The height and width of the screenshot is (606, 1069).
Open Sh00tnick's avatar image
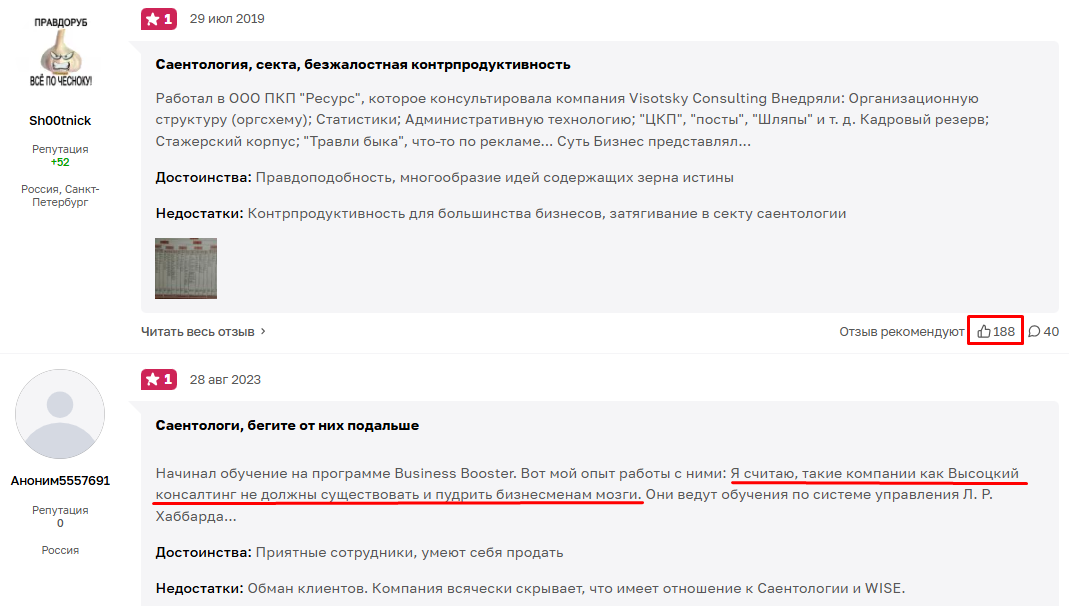tap(60, 52)
